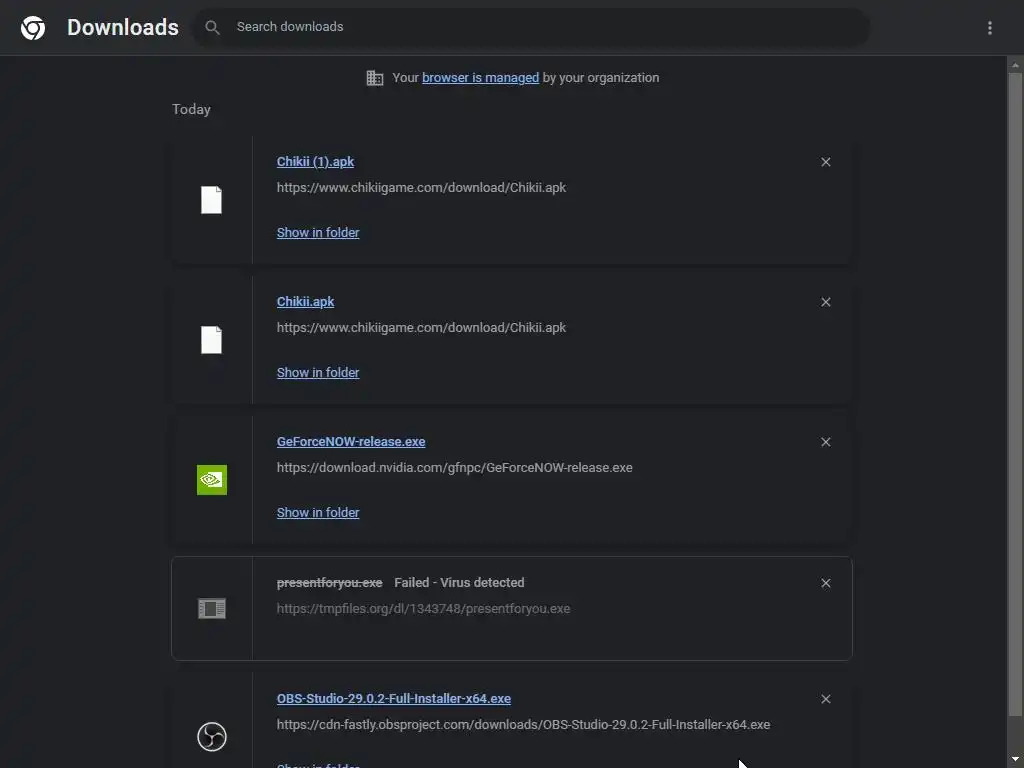The width and height of the screenshot is (1024, 768).
Task: Open the three-dot more actions menu
Action: point(989,27)
